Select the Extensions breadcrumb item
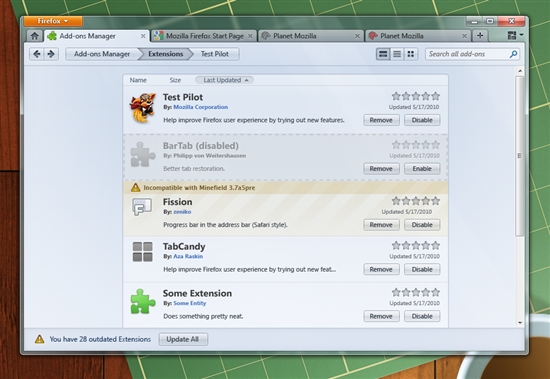Screen dimensions: 550x379 click(x=166, y=54)
